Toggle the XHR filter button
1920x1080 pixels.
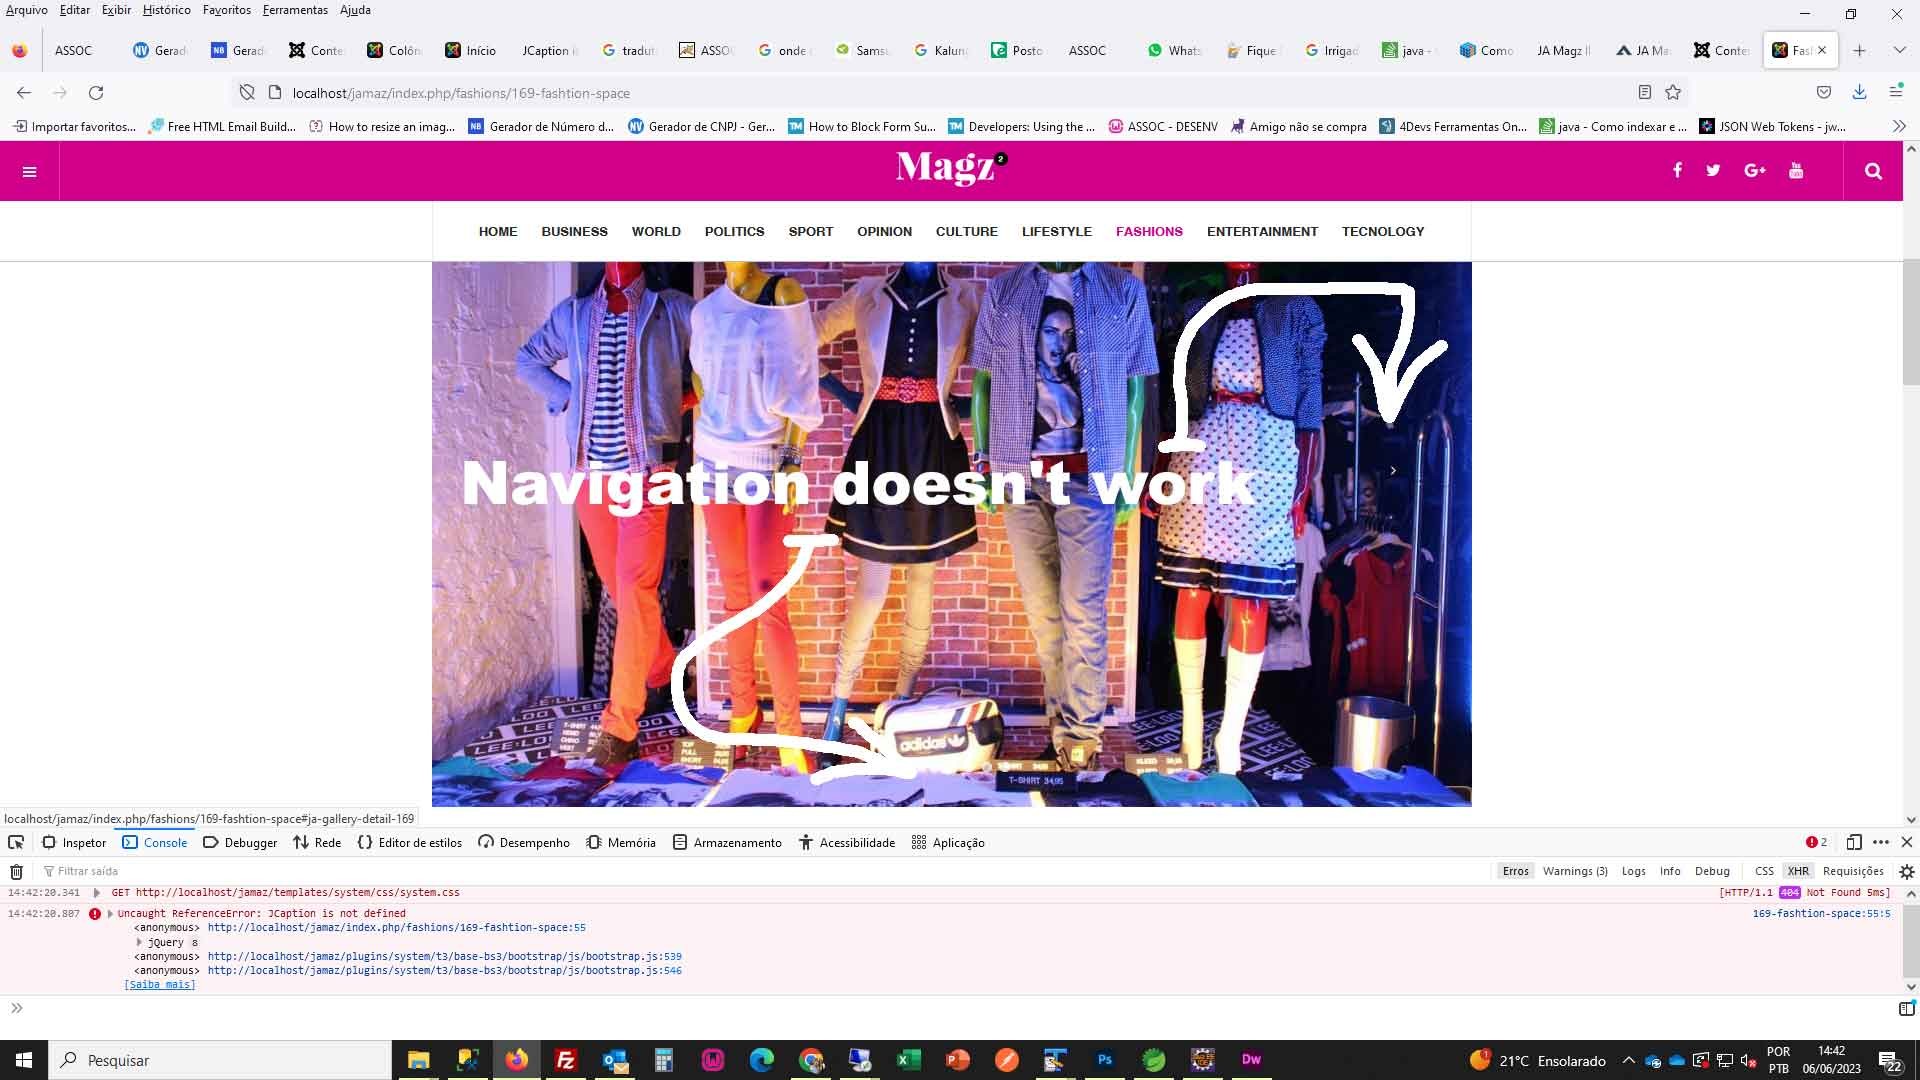click(1798, 871)
